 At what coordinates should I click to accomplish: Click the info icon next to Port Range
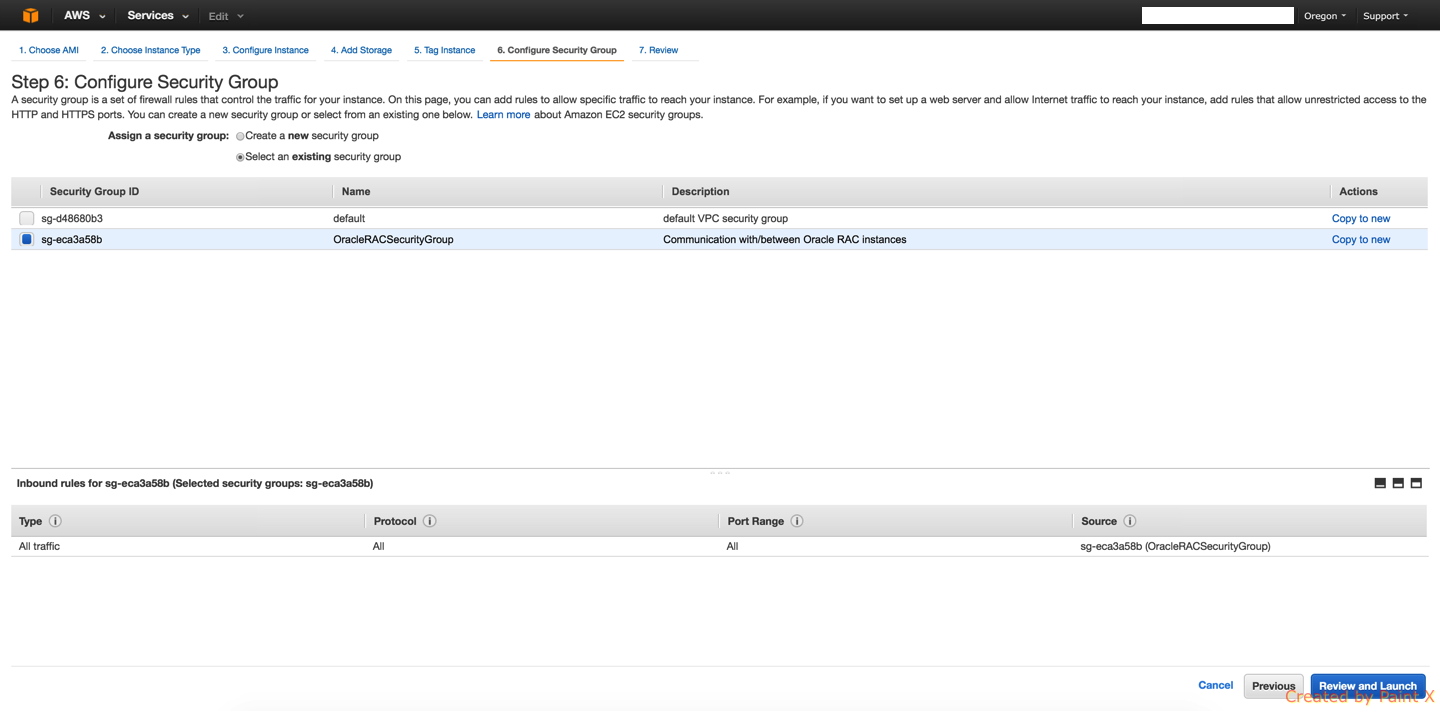[x=797, y=520]
